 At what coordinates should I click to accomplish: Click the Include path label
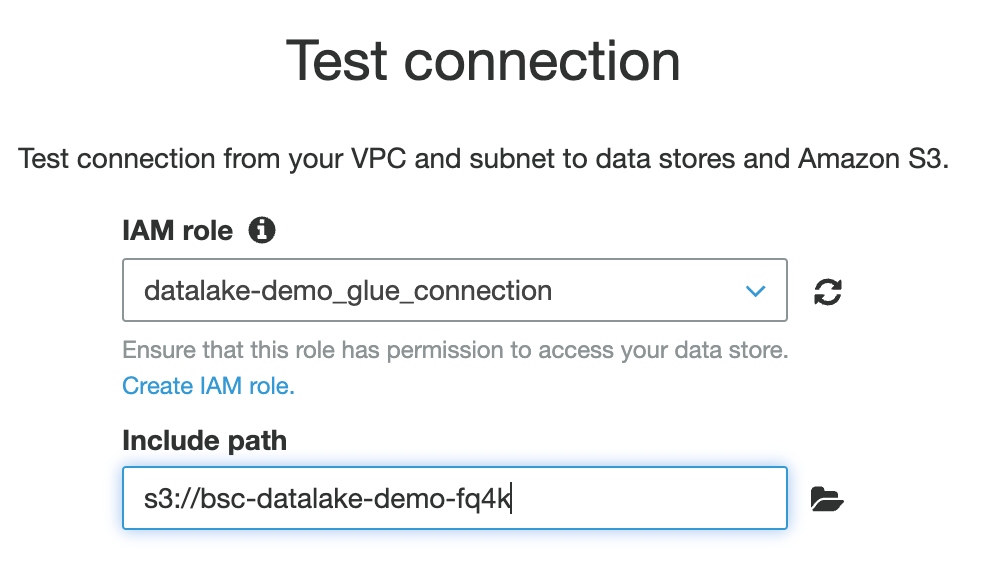click(x=203, y=440)
